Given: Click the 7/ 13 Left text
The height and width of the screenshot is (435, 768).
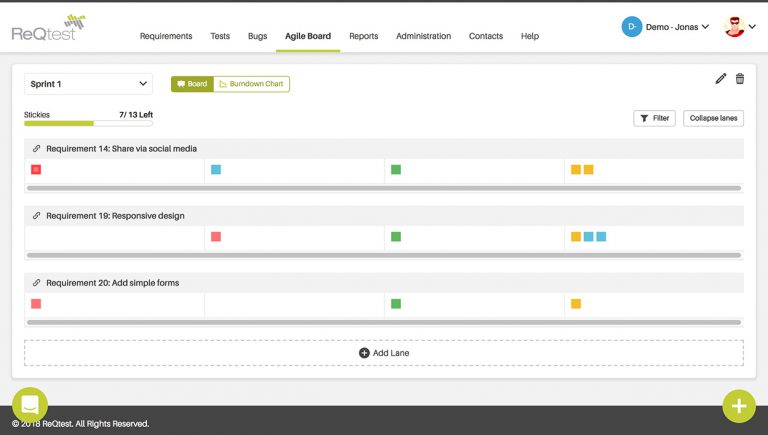Looking at the screenshot, I should pyautogui.click(x=136, y=115).
